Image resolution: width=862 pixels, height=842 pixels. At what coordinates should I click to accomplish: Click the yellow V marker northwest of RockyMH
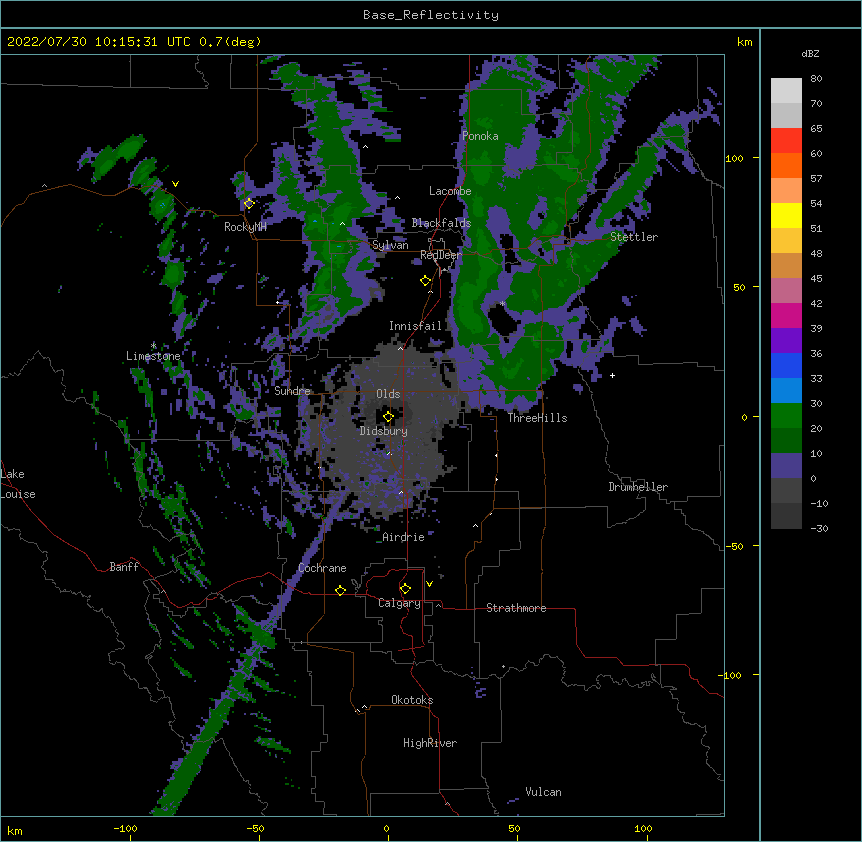[175, 184]
